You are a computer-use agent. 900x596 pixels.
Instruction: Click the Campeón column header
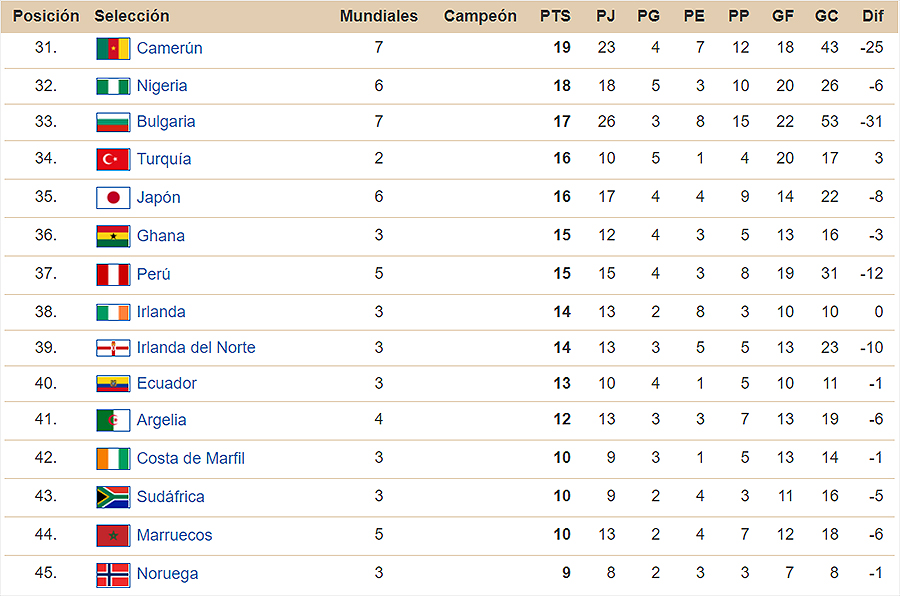[480, 16]
